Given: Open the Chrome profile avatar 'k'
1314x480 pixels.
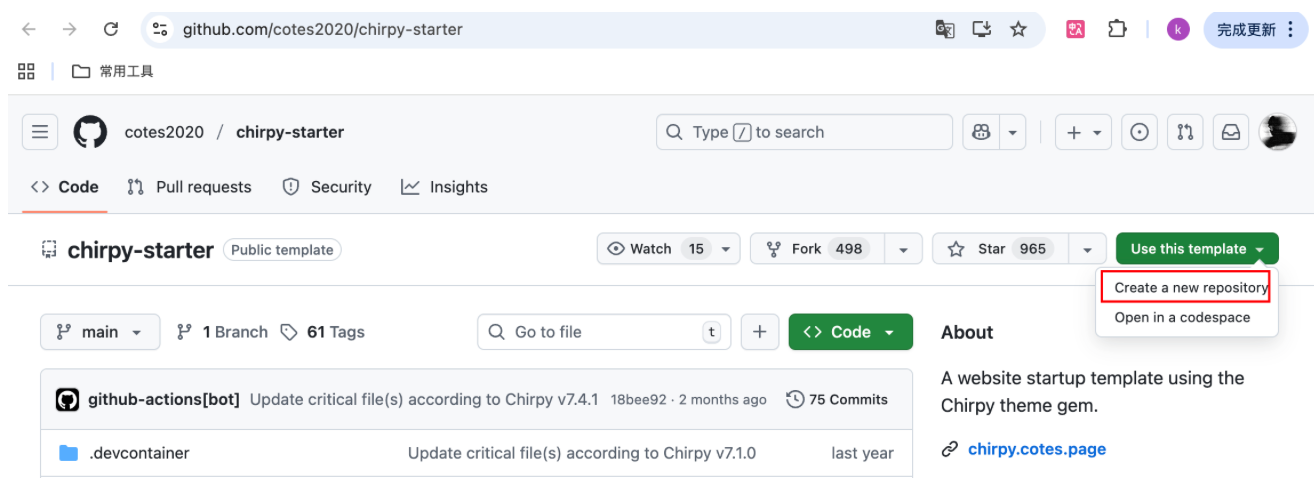Looking at the screenshot, I should point(1178,29).
